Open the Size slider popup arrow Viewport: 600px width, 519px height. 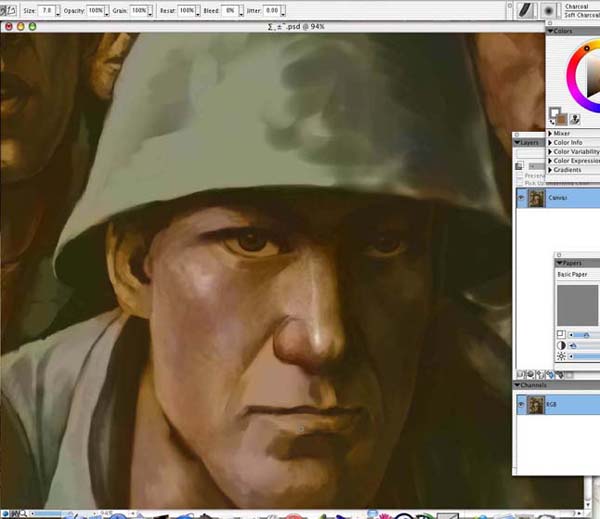click(58, 11)
